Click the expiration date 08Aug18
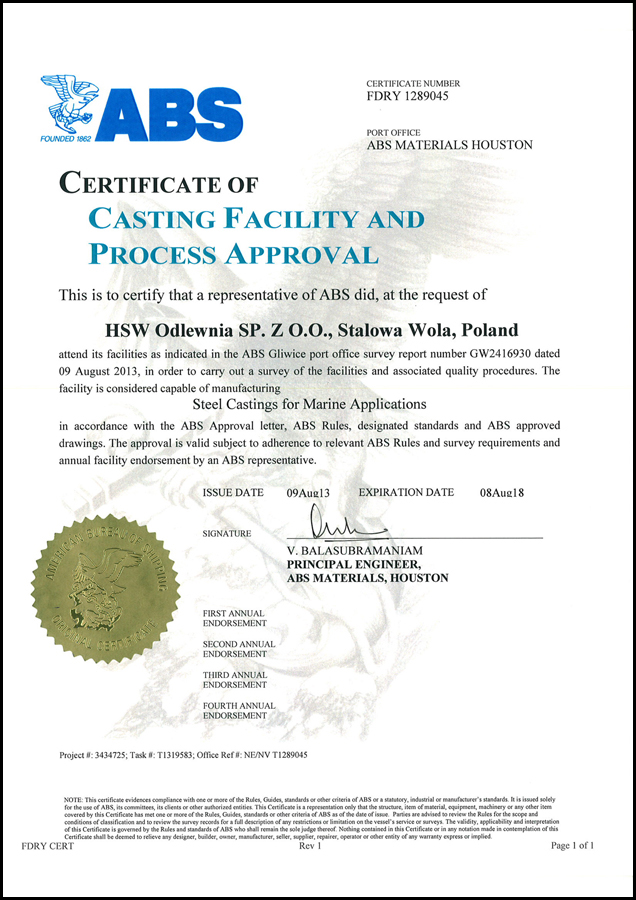 pos(501,493)
